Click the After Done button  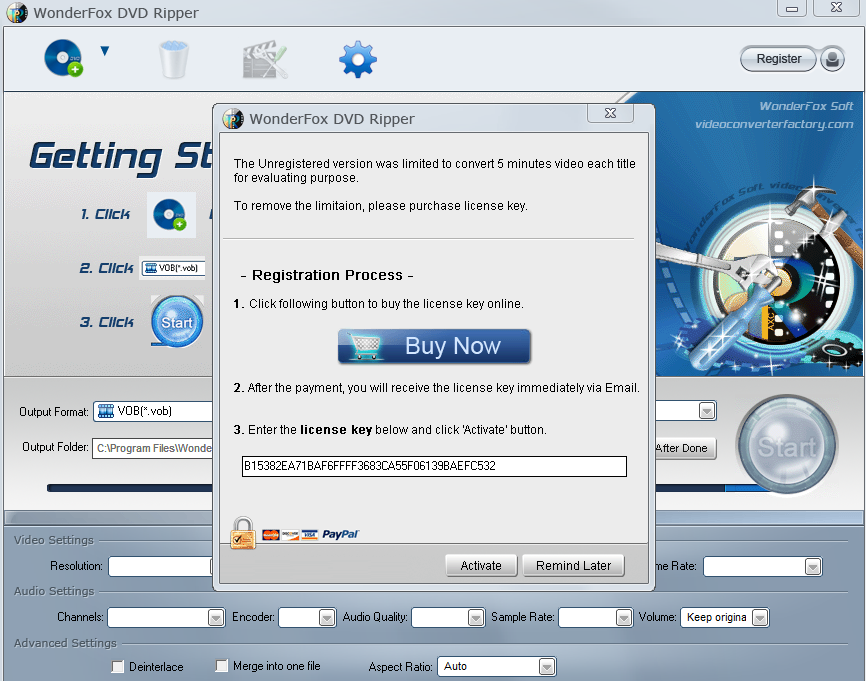click(685, 448)
